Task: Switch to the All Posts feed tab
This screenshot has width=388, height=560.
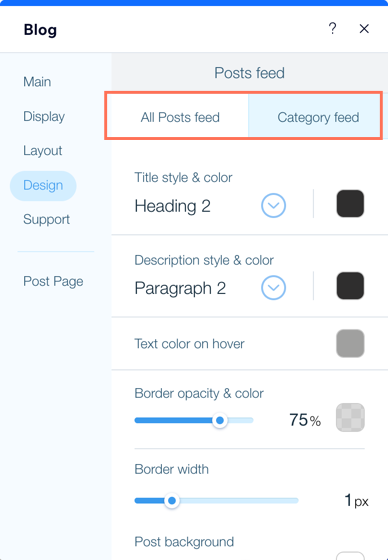Action: pos(180,117)
